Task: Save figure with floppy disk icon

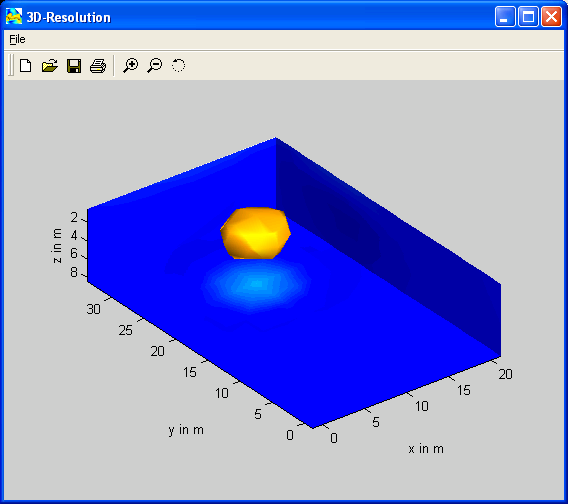Action: [x=74, y=66]
